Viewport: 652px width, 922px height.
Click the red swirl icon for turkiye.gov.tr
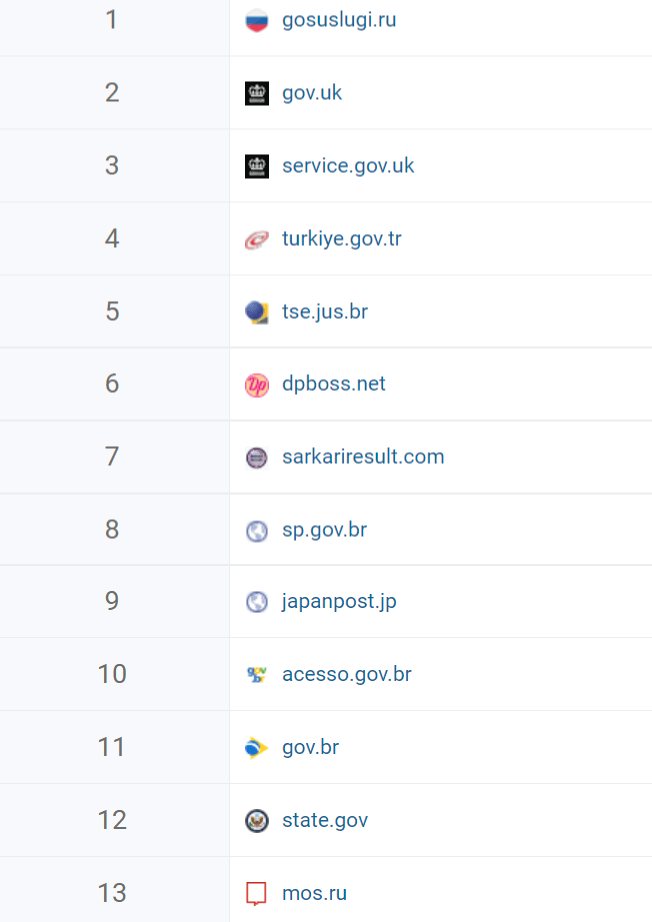[256, 239]
